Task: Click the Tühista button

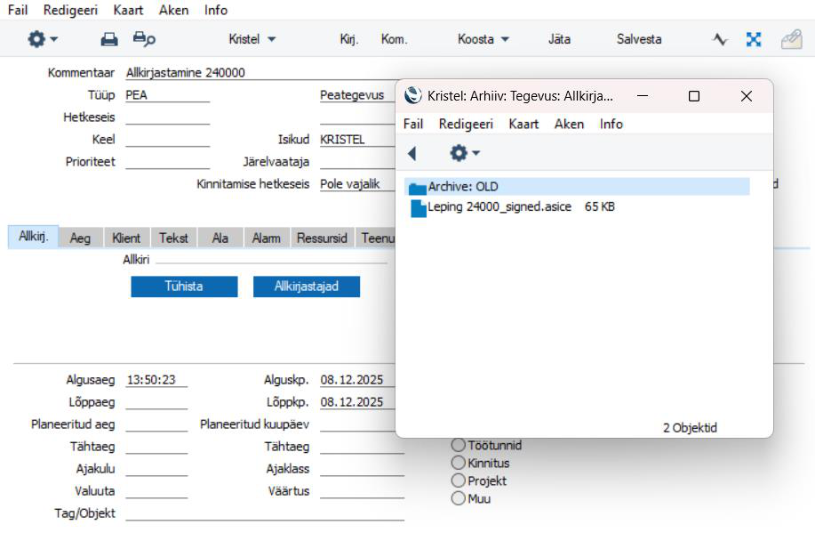Action: pyautogui.click(x=184, y=286)
